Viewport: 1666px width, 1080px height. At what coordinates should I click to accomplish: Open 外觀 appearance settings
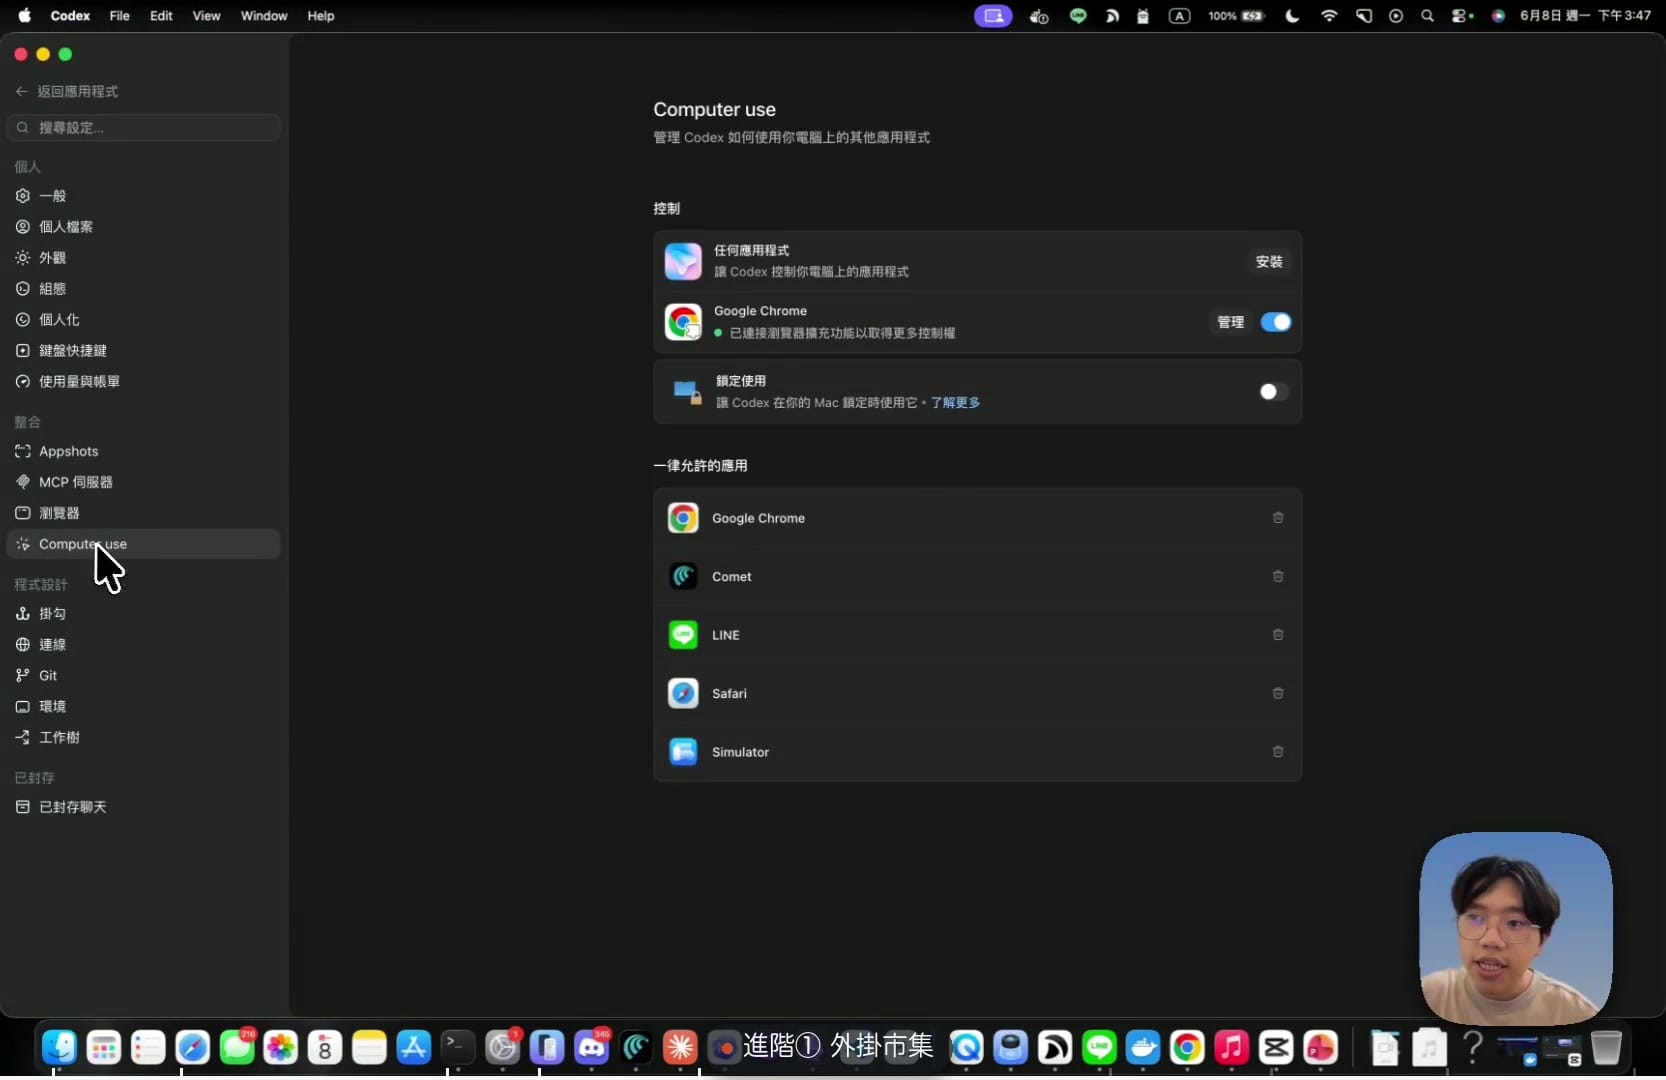point(144,258)
